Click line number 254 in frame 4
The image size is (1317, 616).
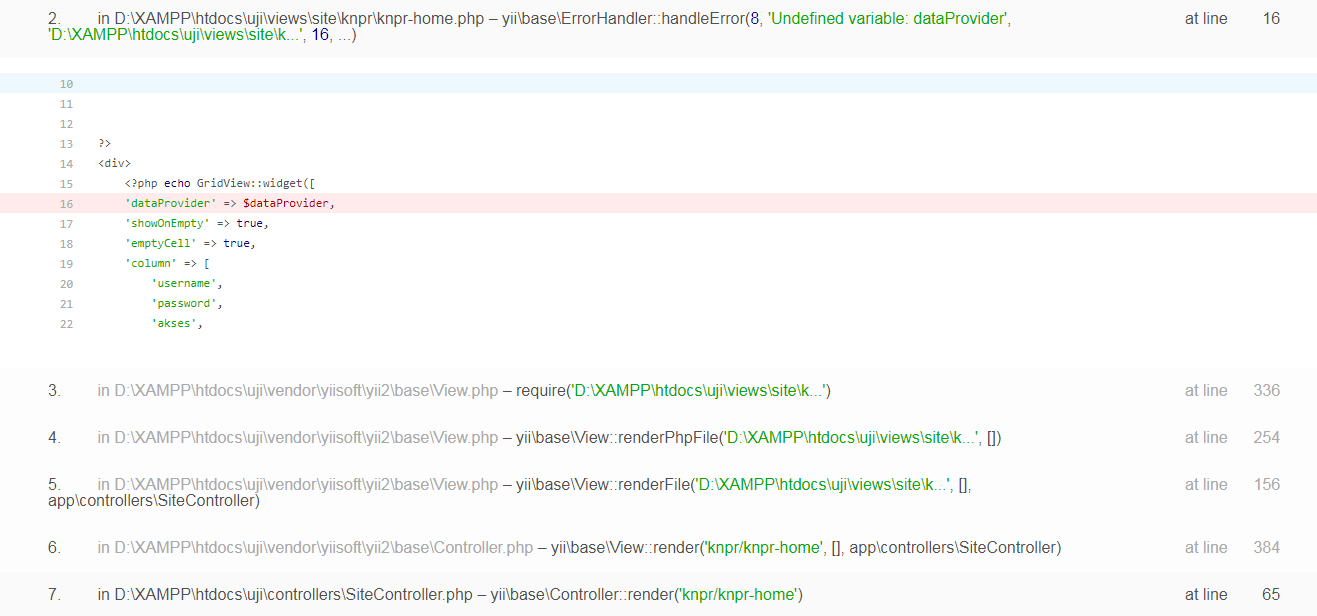point(1266,437)
